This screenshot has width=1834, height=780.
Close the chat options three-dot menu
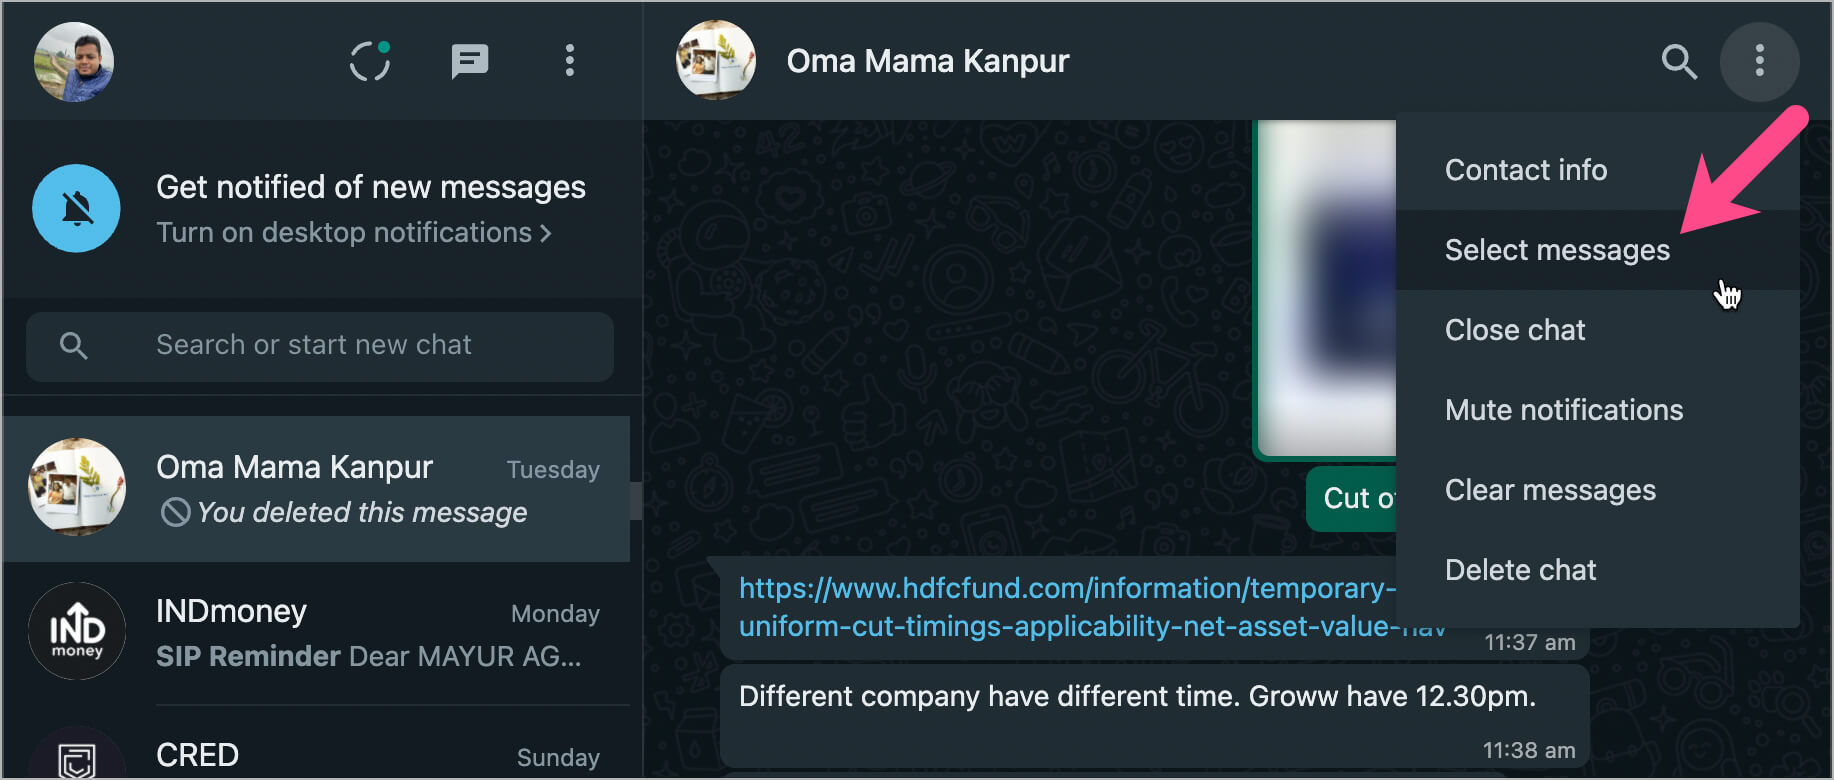[x=1760, y=61]
